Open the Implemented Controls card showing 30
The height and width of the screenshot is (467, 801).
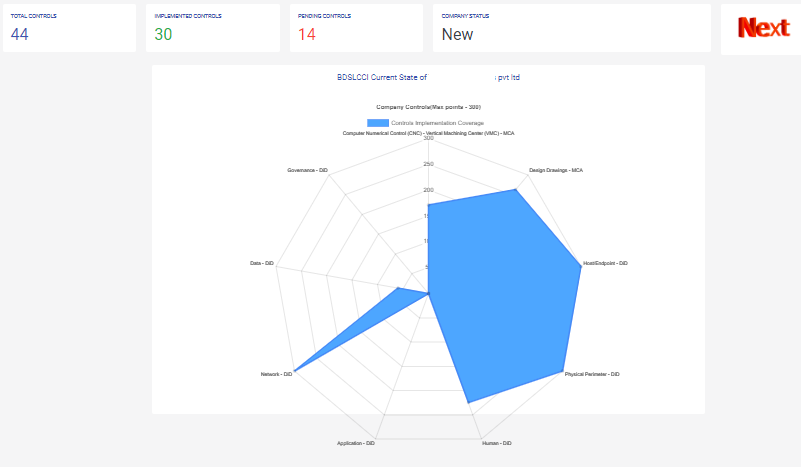pos(213,28)
